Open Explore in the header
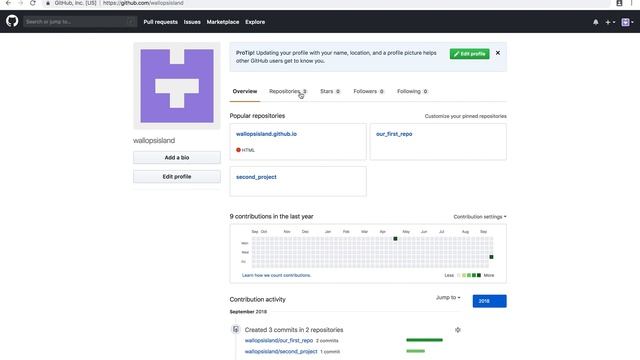 pos(255,22)
